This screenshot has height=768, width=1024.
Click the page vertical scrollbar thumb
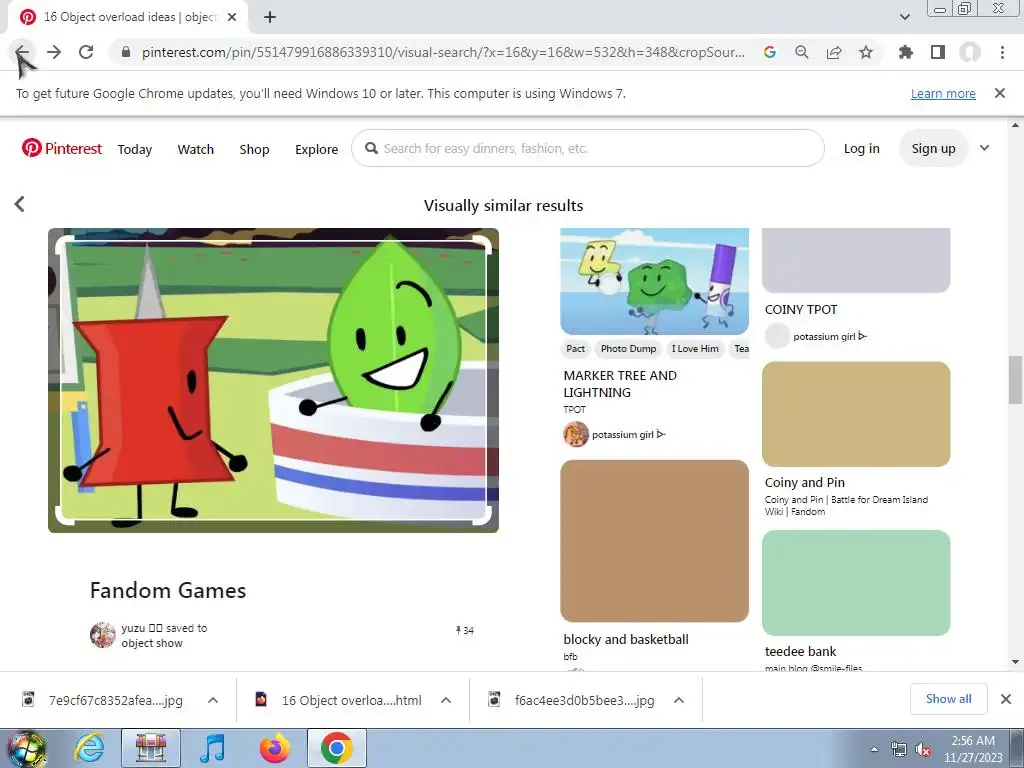tap(1015, 380)
